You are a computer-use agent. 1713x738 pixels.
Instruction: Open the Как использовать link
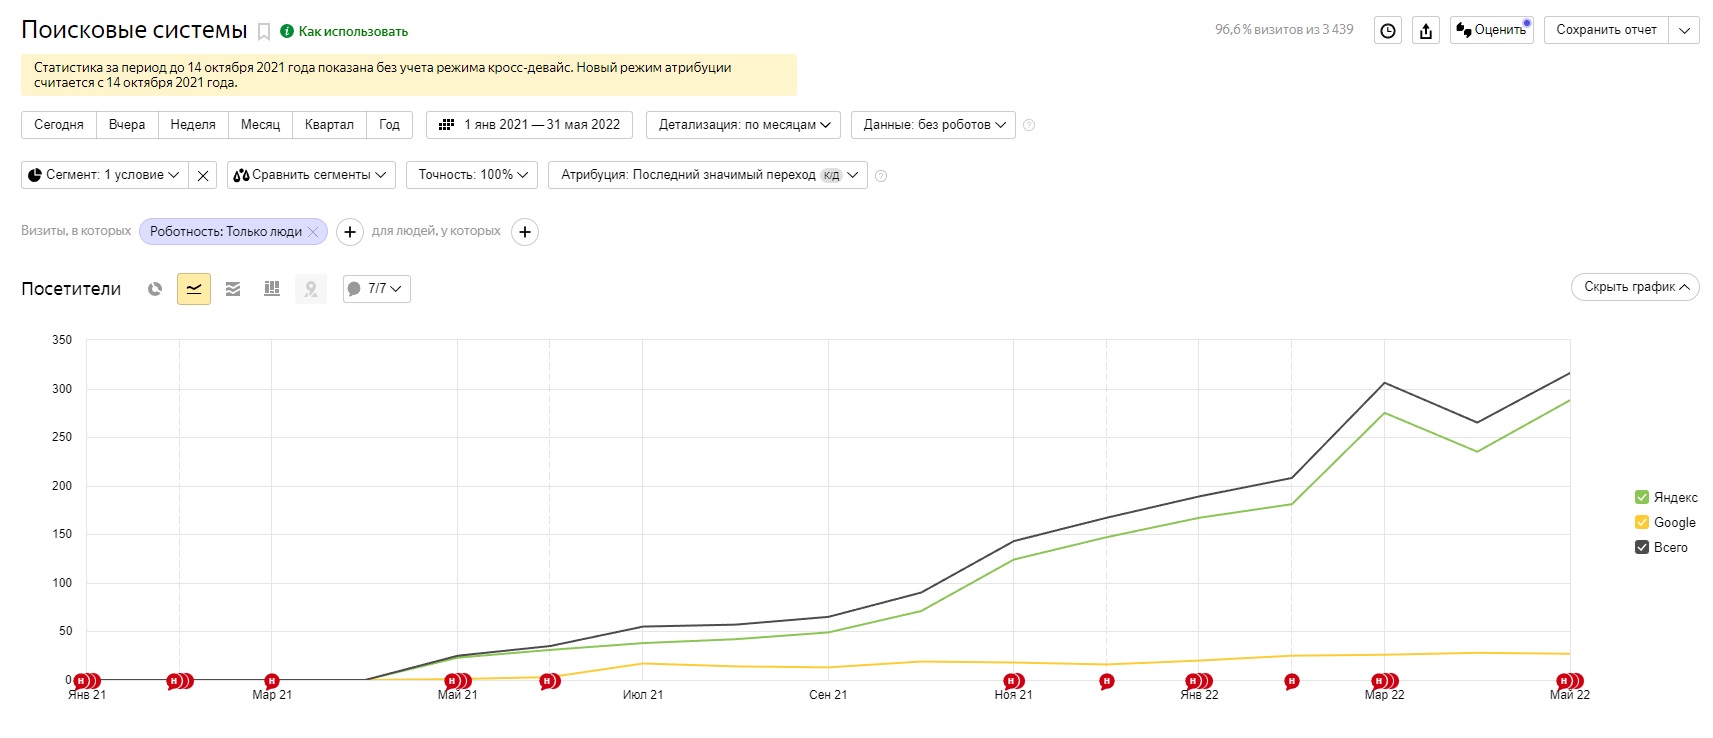[x=353, y=32]
